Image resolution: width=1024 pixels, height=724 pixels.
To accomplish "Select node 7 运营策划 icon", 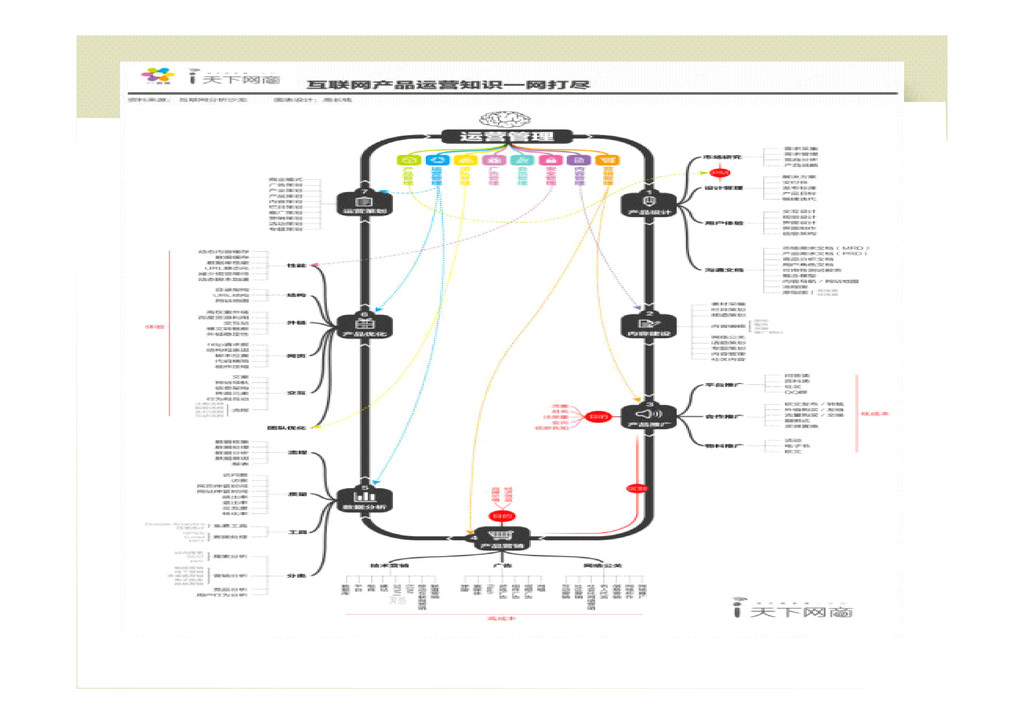I will [x=364, y=204].
